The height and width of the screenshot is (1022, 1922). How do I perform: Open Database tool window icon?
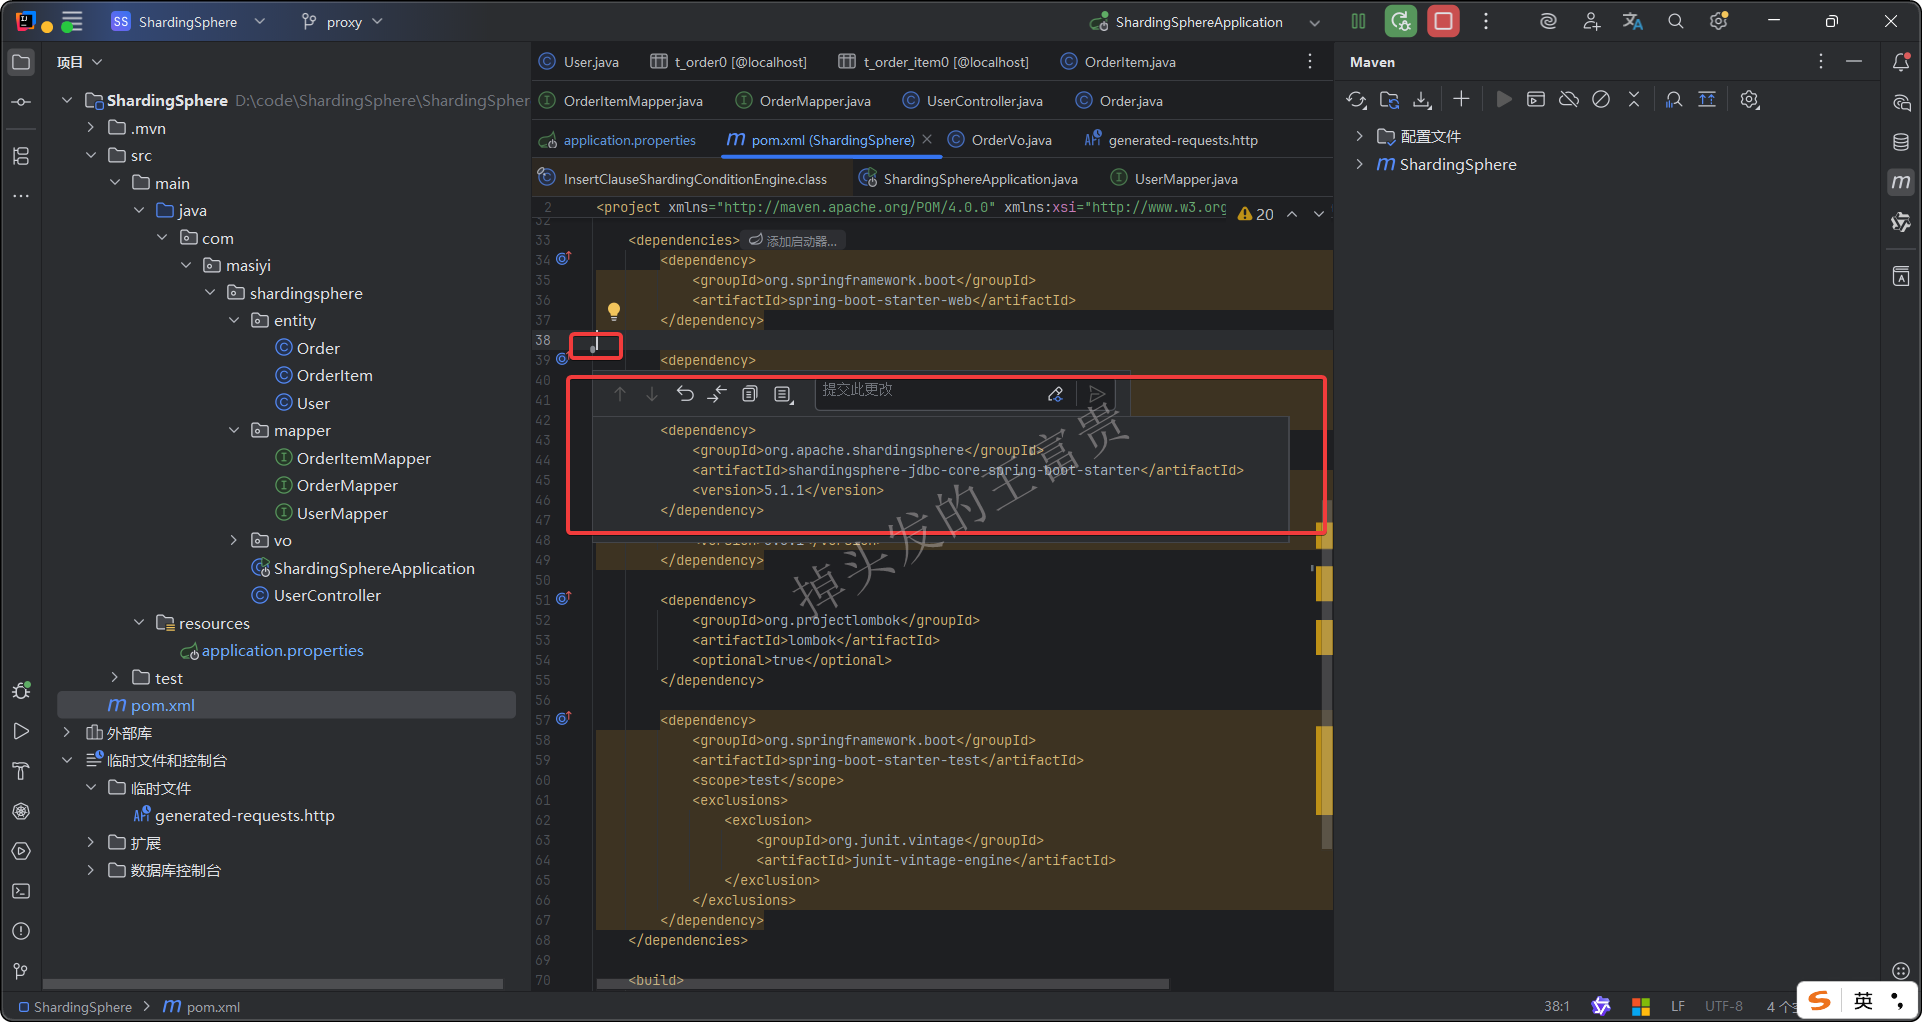(x=1901, y=142)
